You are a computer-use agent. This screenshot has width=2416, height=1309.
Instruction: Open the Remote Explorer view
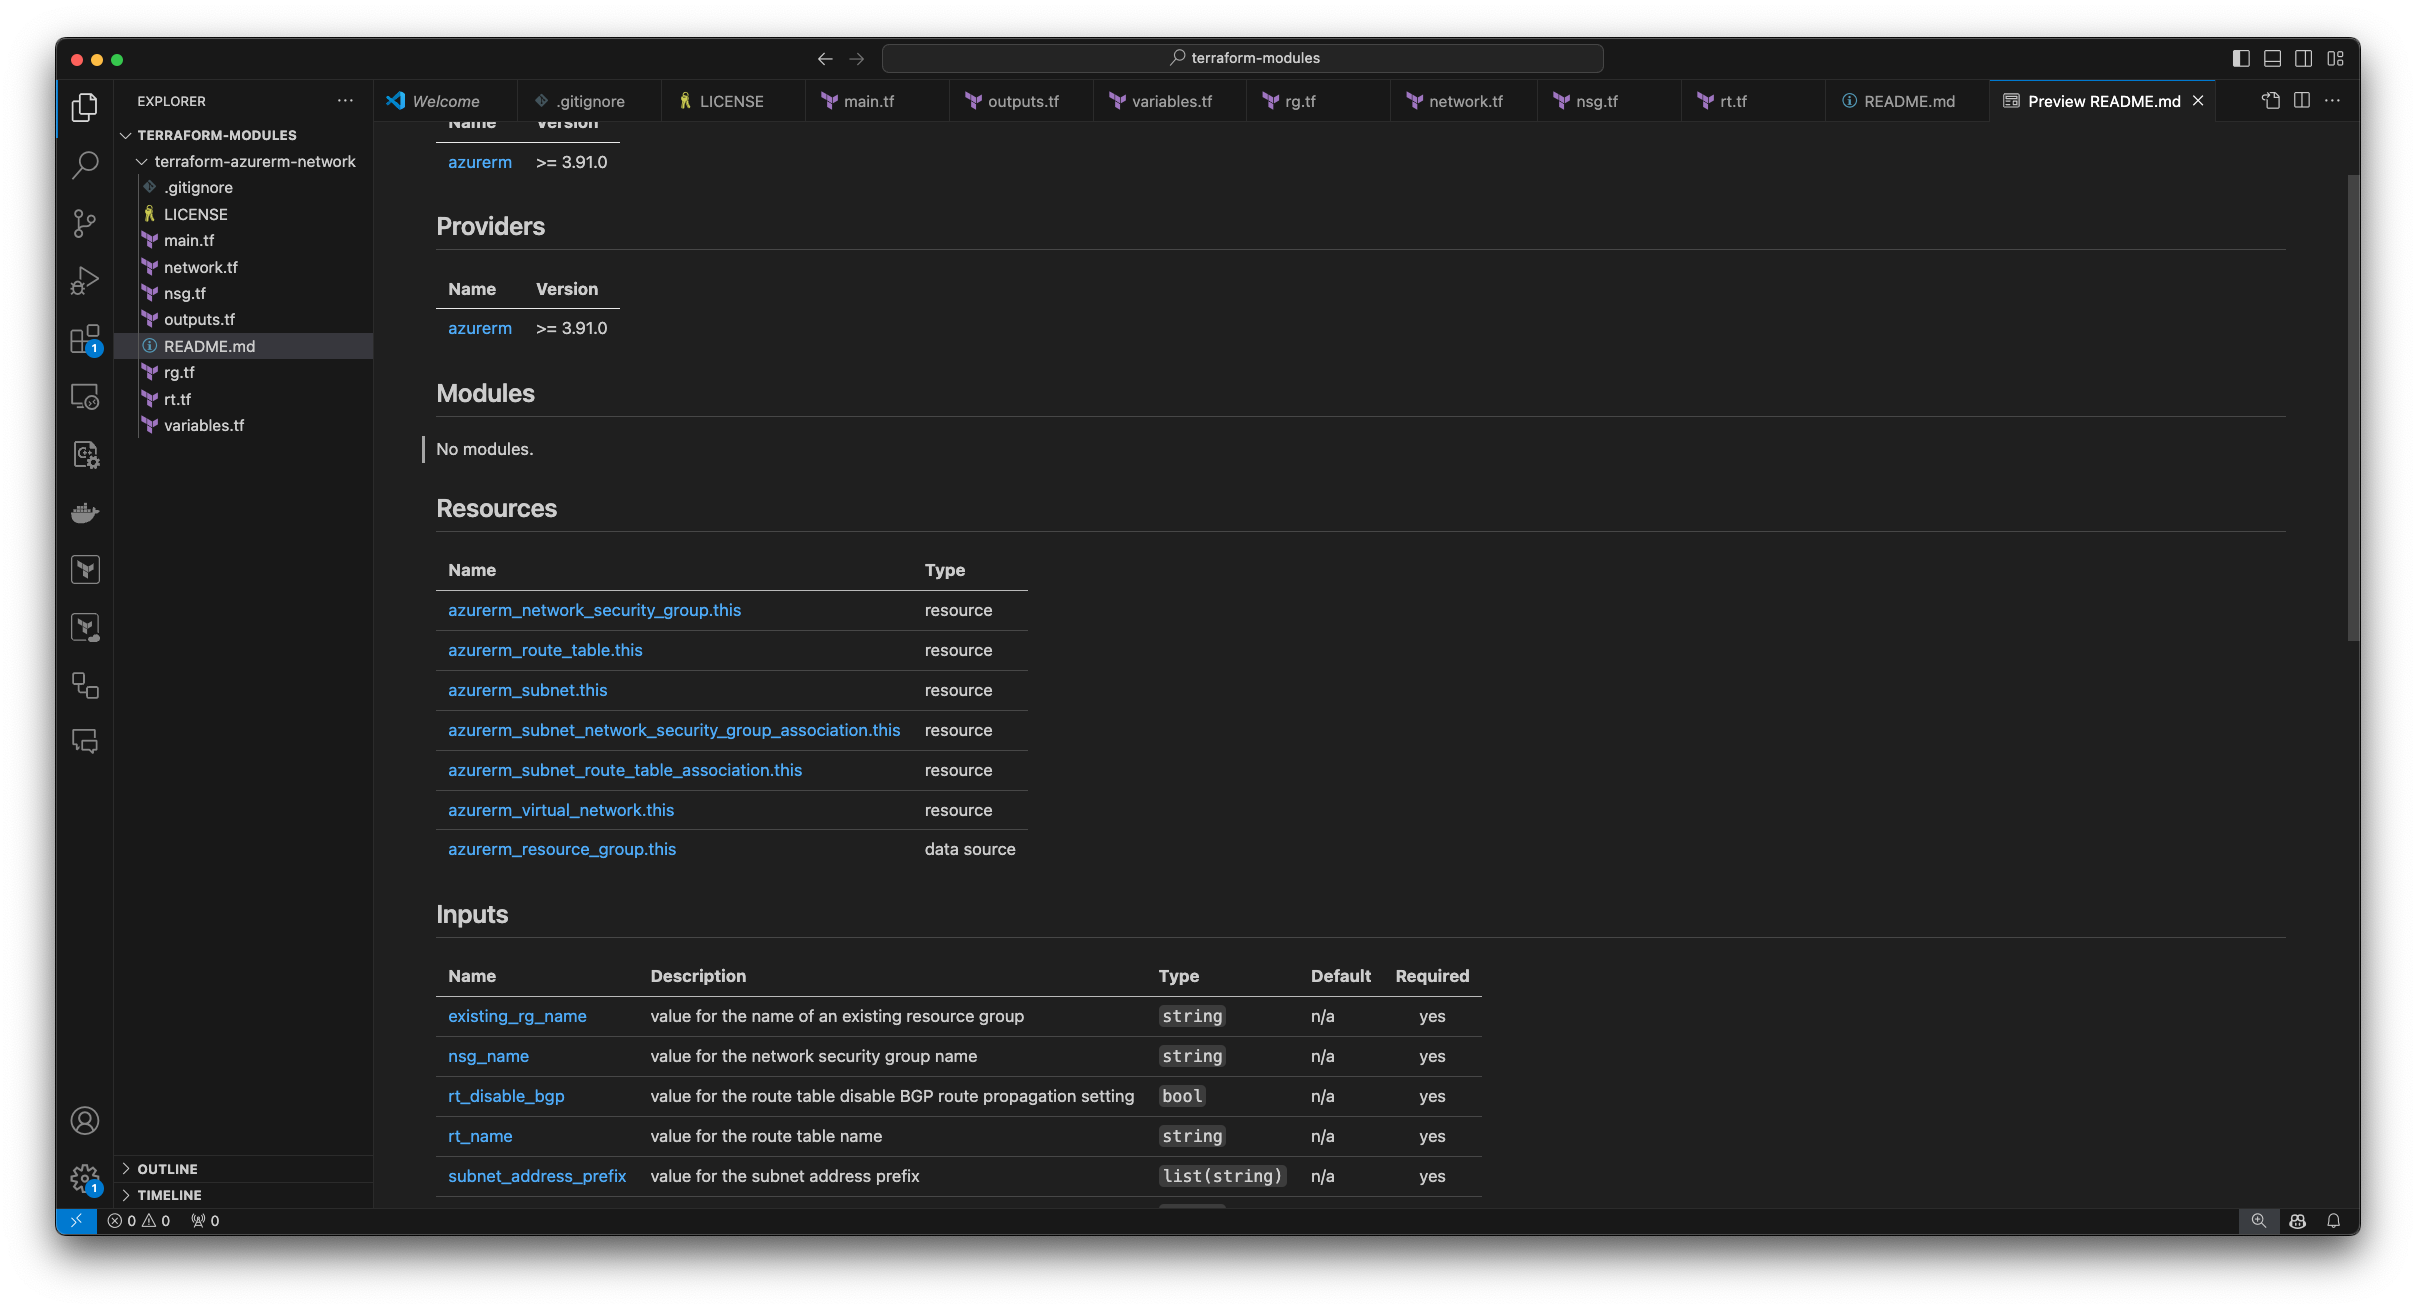[x=85, y=397]
